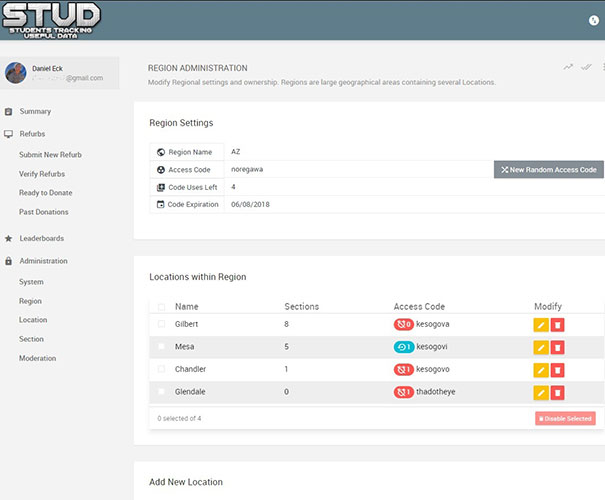Click the edit pencil icon for Gilbert
Image resolution: width=605 pixels, height=500 pixels.
[x=541, y=325]
